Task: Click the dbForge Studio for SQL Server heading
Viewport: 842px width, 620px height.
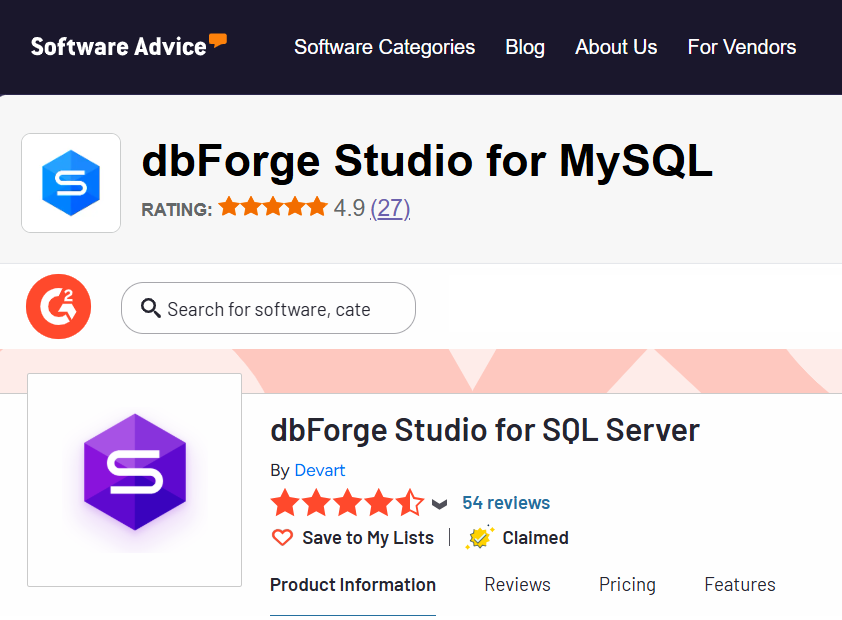Action: [485, 430]
